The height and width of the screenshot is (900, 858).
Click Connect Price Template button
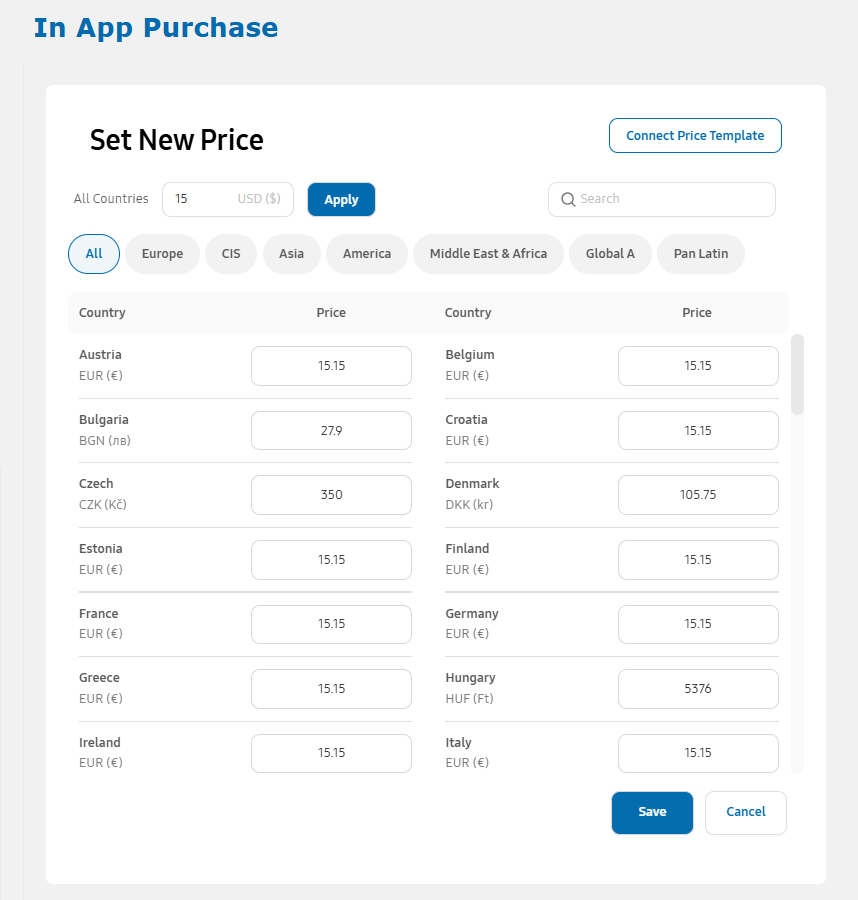tap(695, 135)
